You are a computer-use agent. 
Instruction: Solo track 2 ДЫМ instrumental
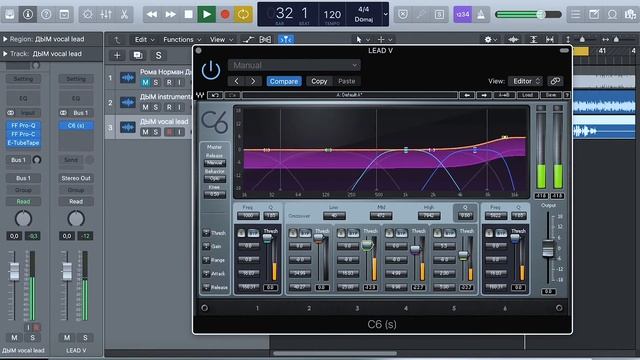click(x=156, y=107)
